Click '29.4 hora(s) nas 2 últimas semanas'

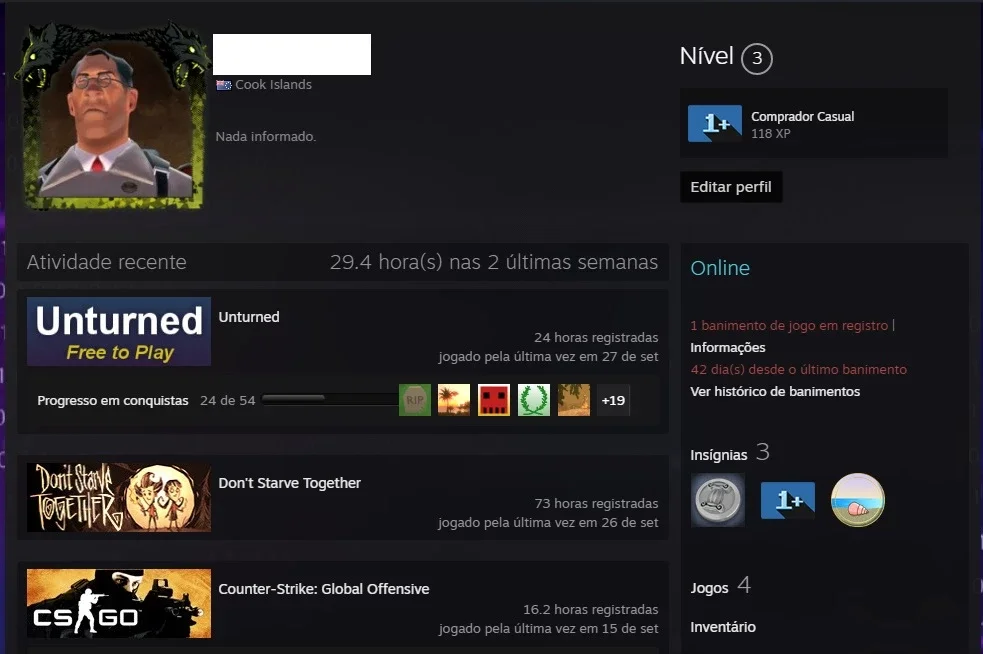click(x=494, y=262)
